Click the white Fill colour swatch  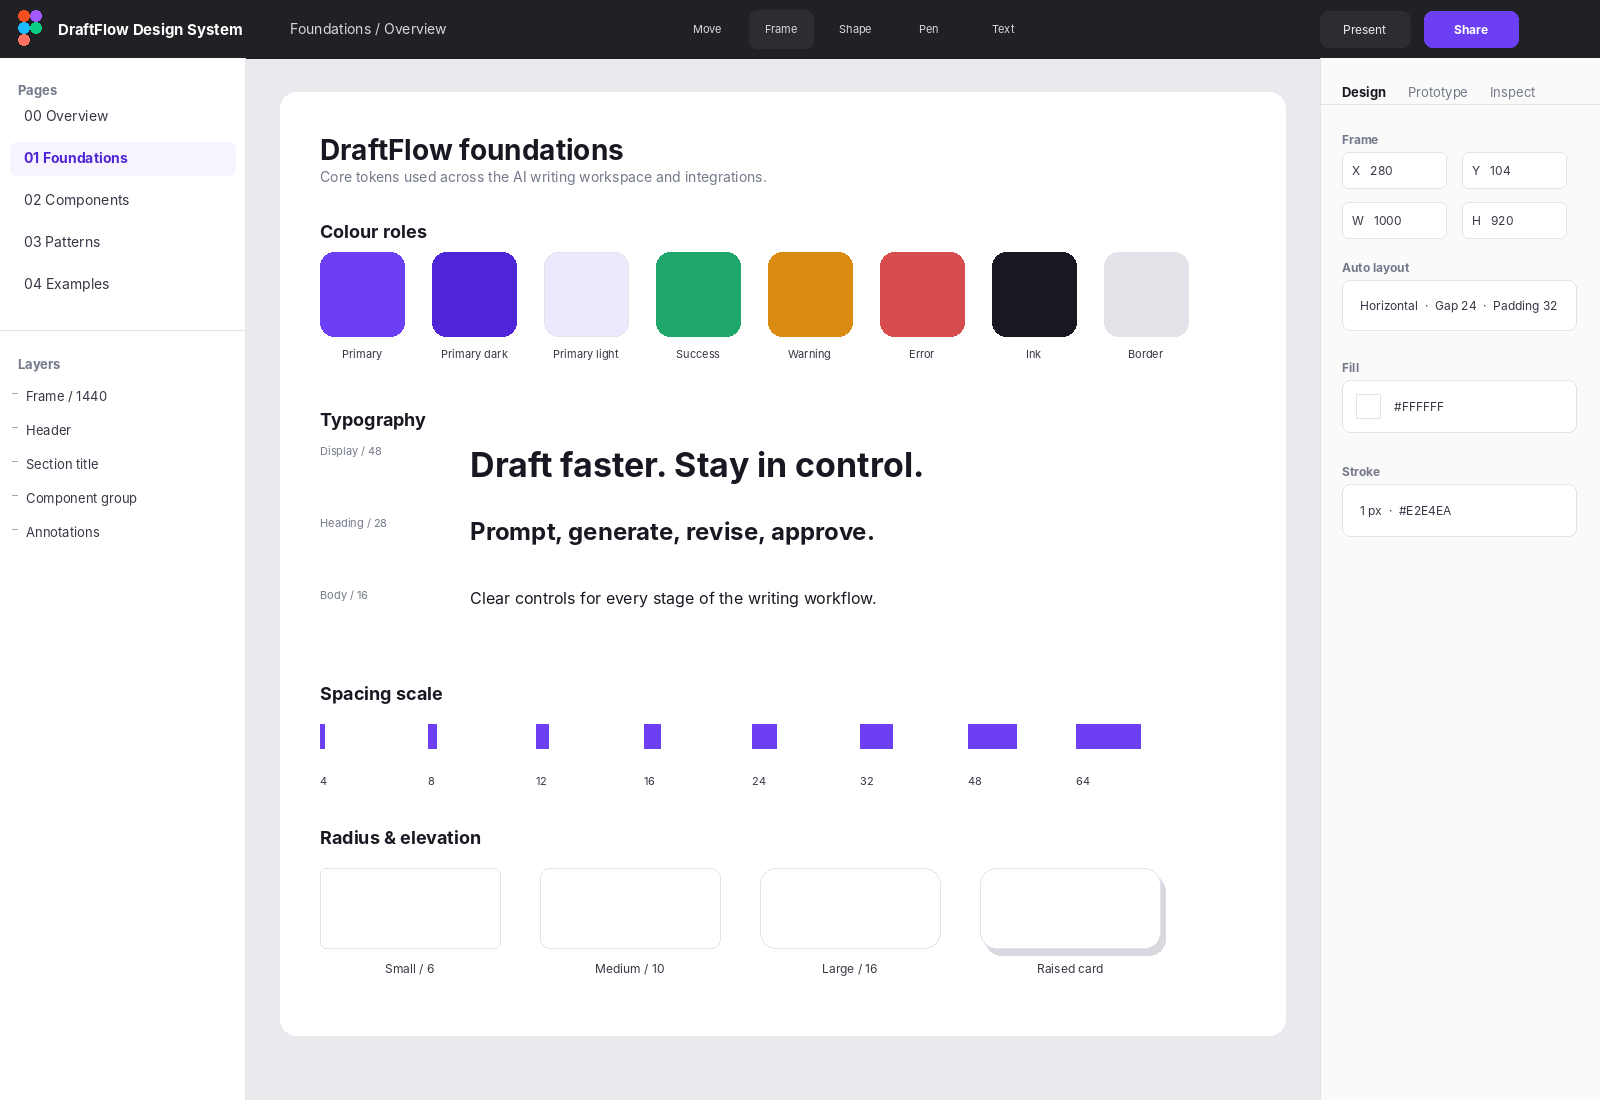pyautogui.click(x=1368, y=406)
